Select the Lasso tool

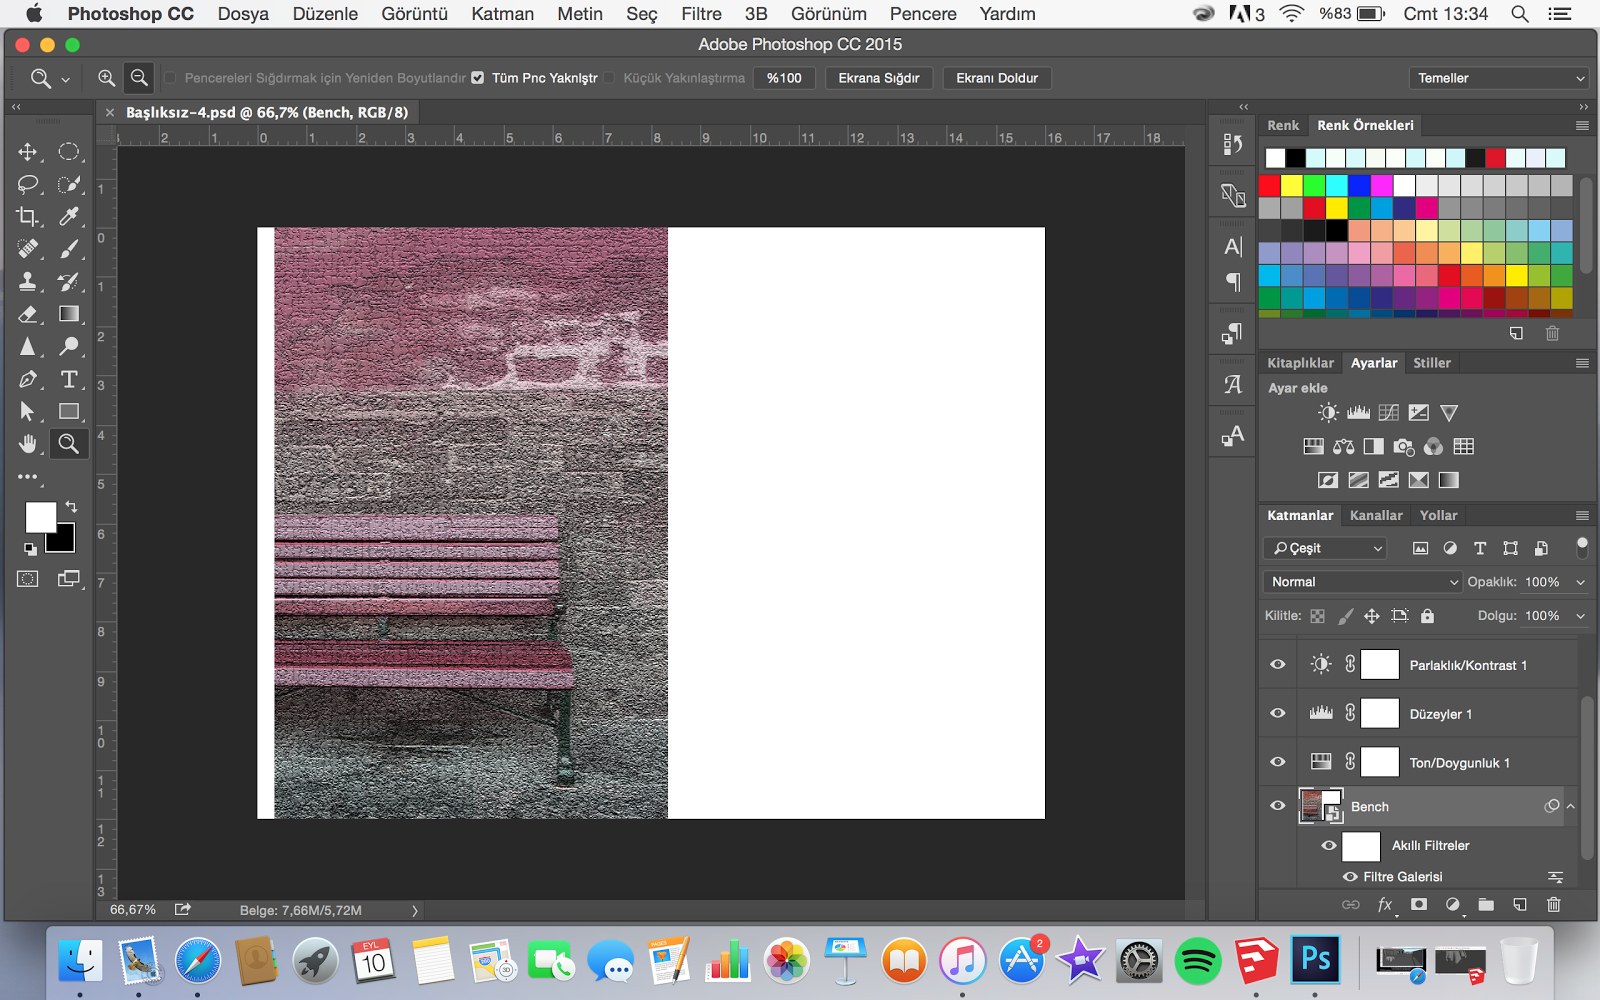point(28,185)
